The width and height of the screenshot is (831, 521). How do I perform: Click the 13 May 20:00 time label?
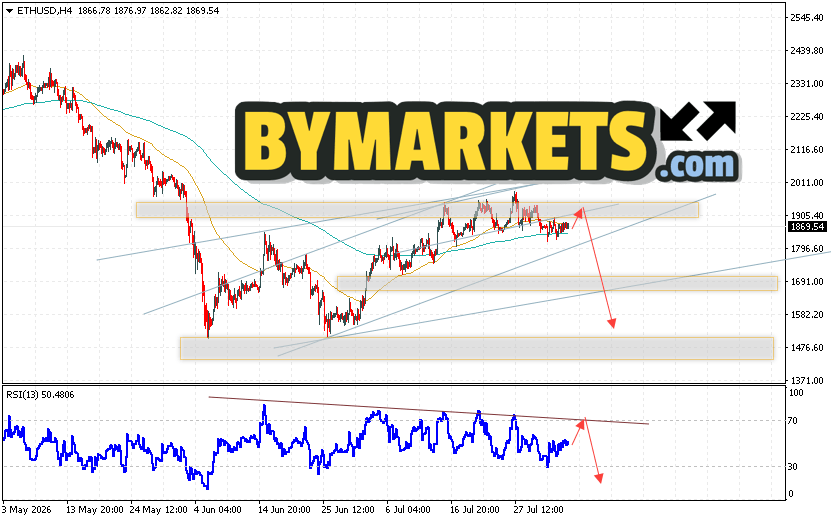tap(95, 510)
